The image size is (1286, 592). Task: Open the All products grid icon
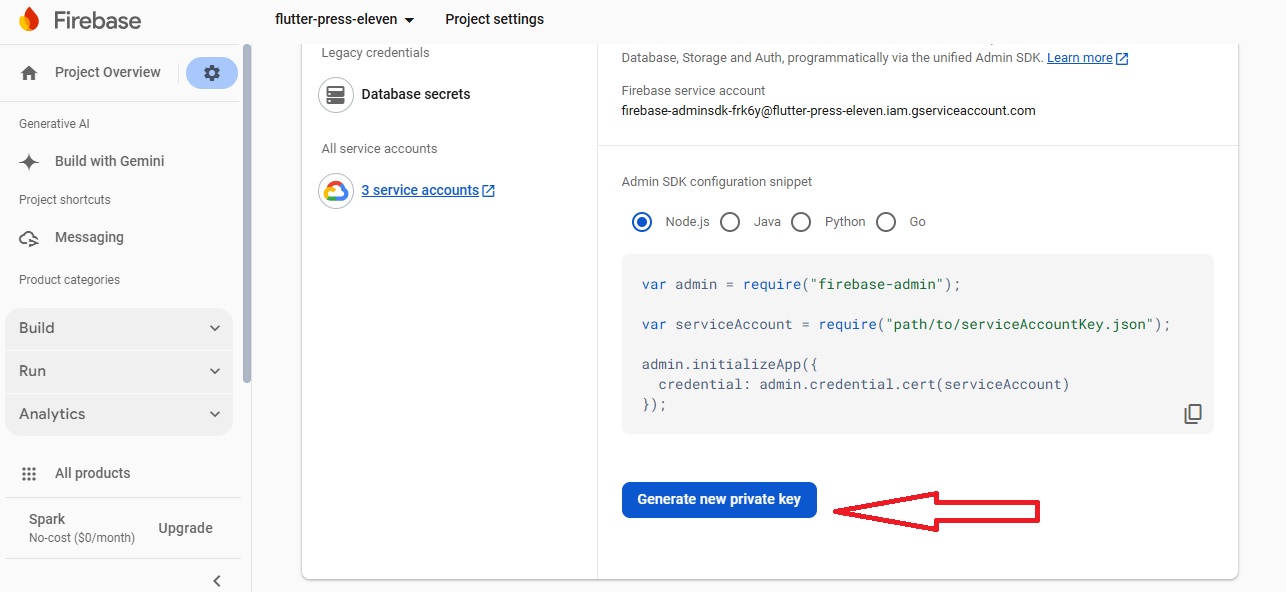29,474
